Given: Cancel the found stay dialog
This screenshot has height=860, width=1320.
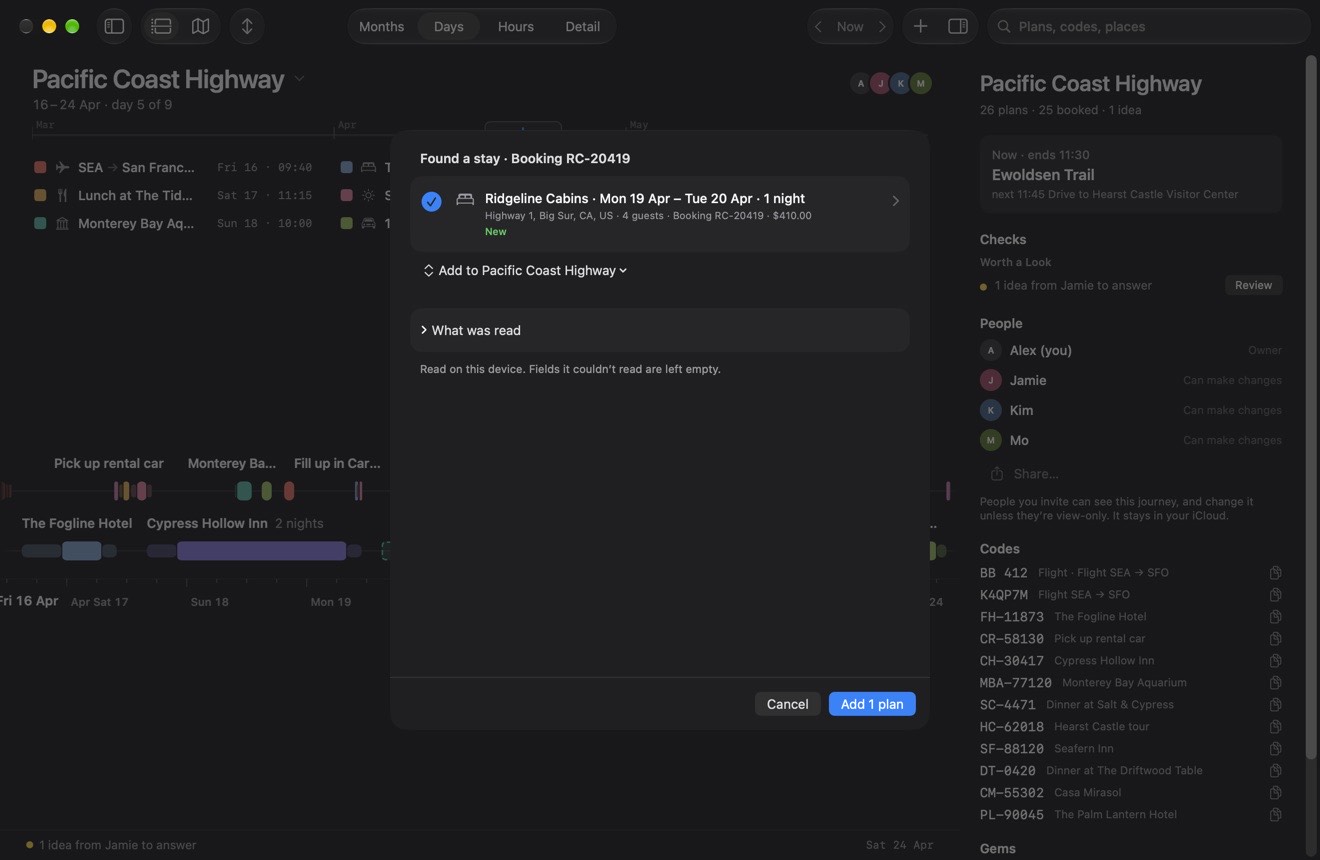Looking at the screenshot, I should (787, 704).
